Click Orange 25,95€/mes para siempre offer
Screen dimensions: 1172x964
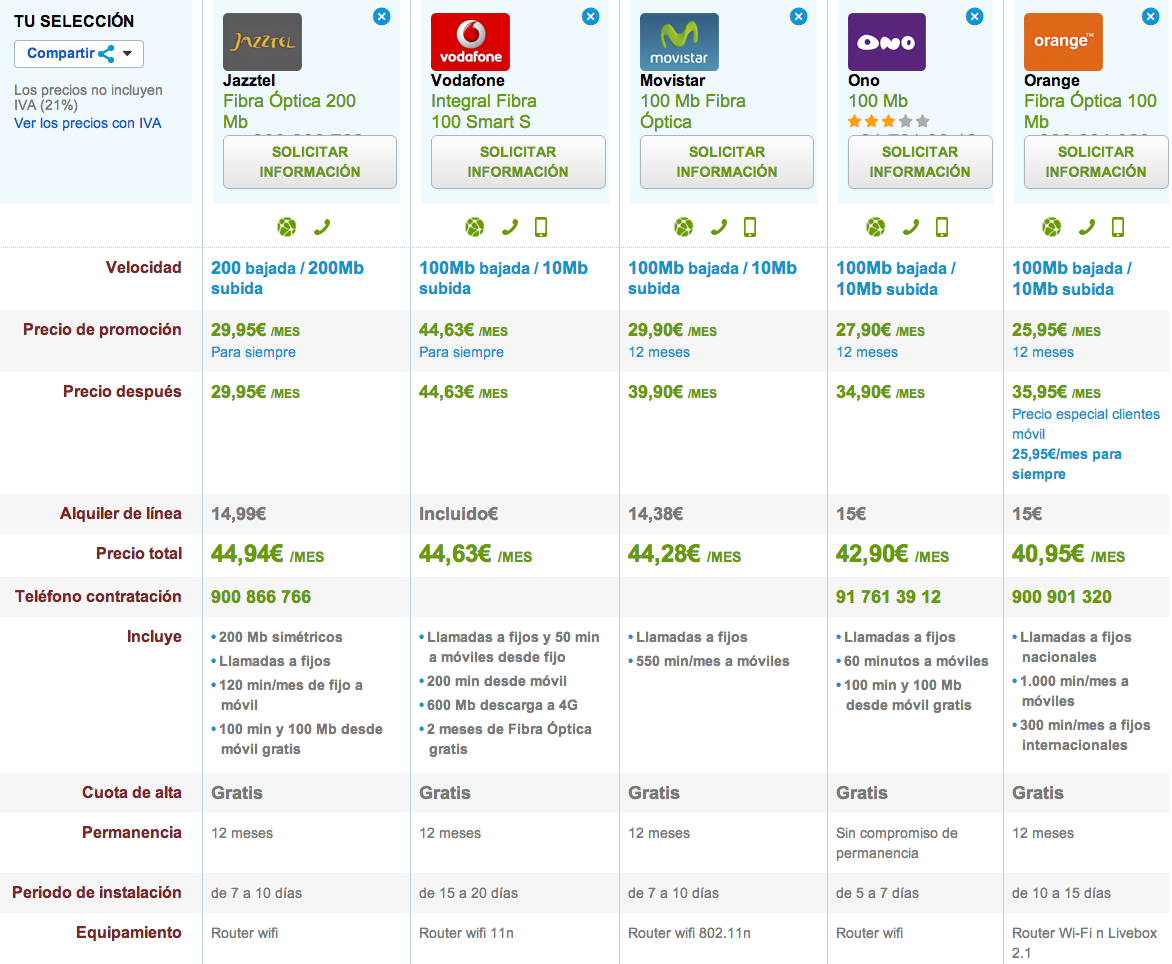1067,464
